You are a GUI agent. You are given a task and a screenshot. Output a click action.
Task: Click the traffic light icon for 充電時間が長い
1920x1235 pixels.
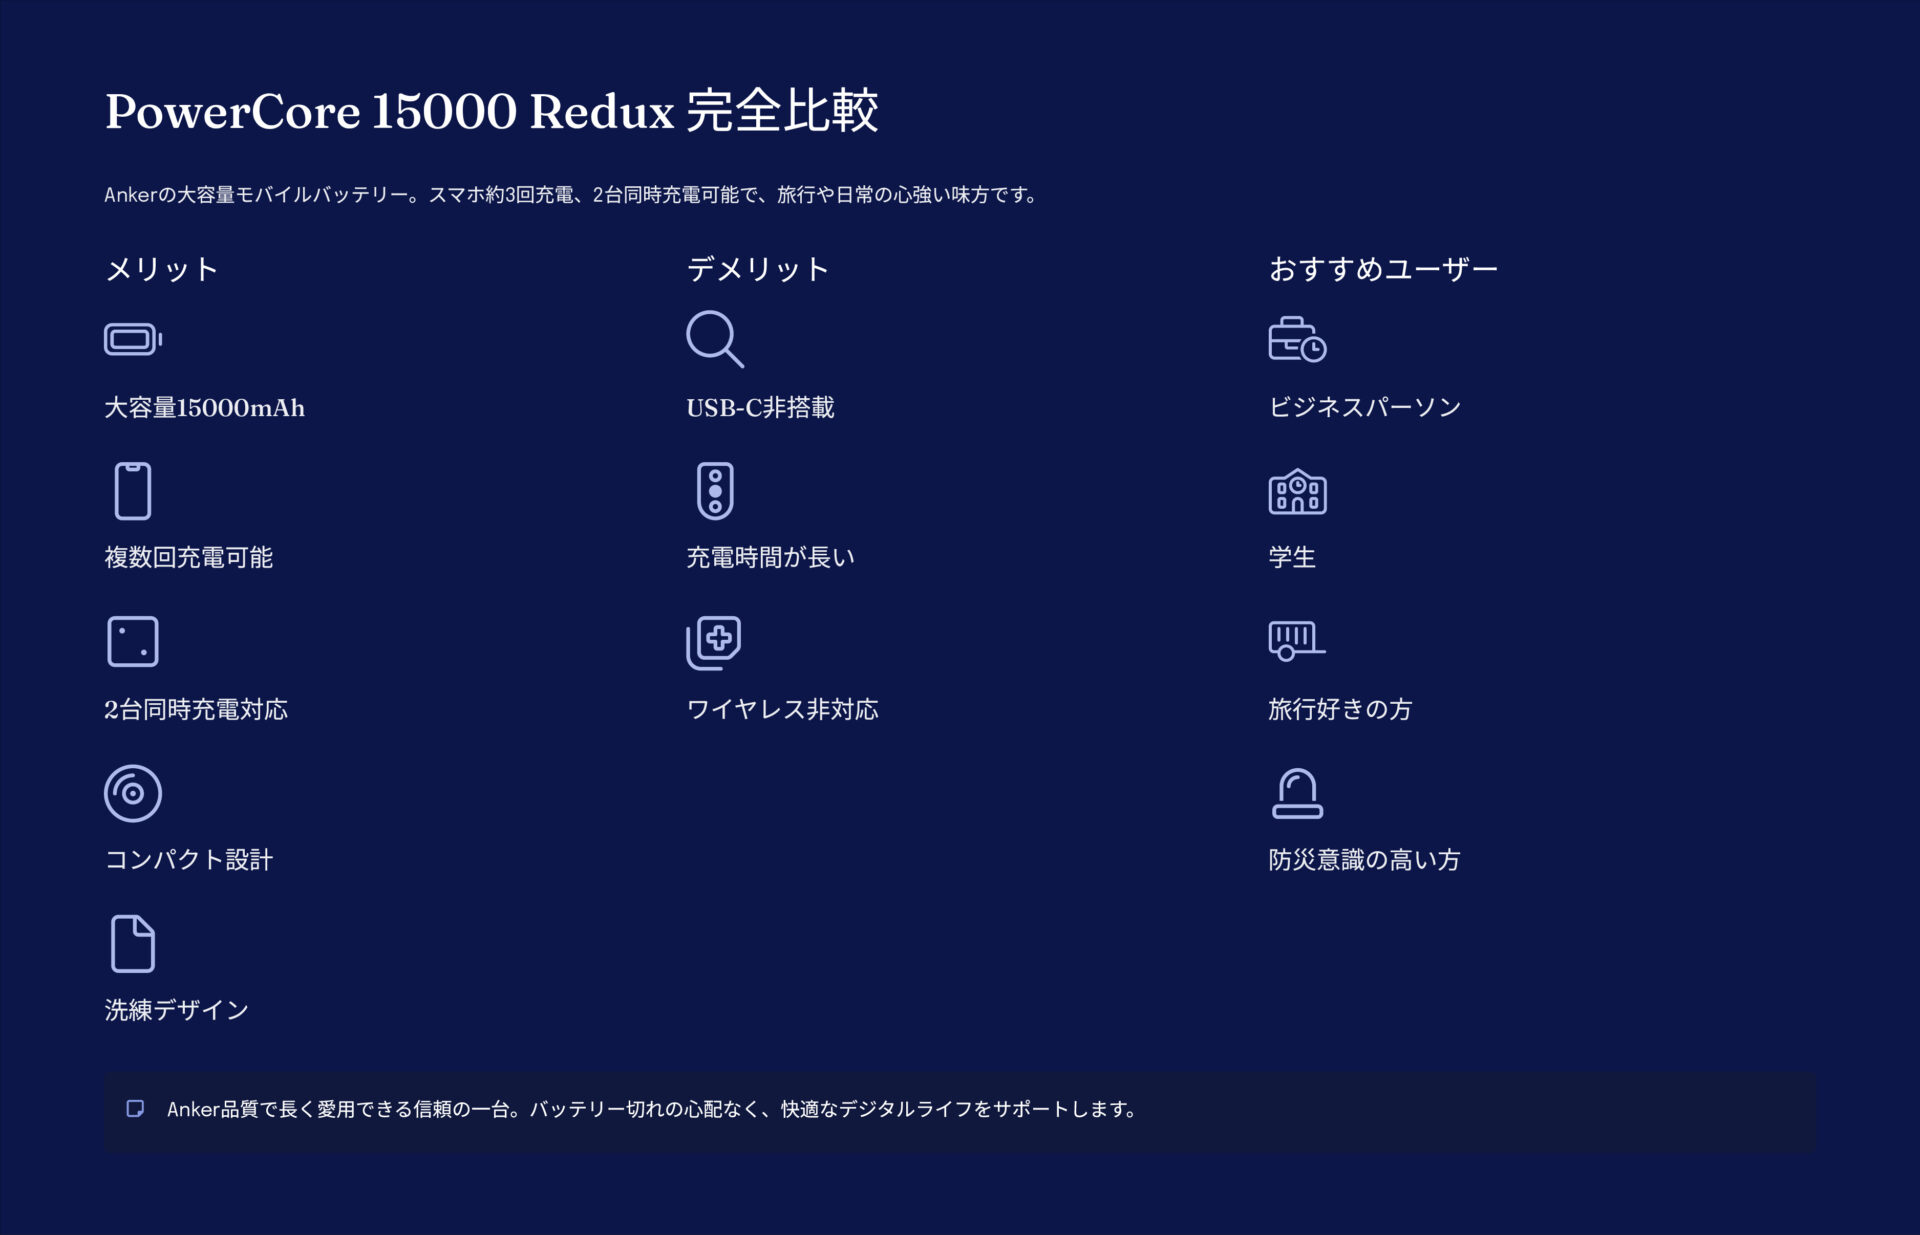coord(714,489)
